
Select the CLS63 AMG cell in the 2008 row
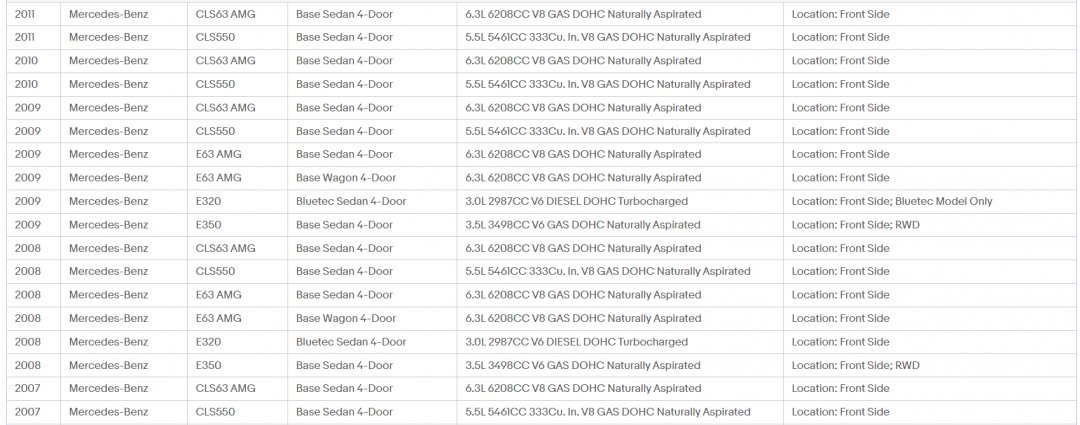(225, 248)
